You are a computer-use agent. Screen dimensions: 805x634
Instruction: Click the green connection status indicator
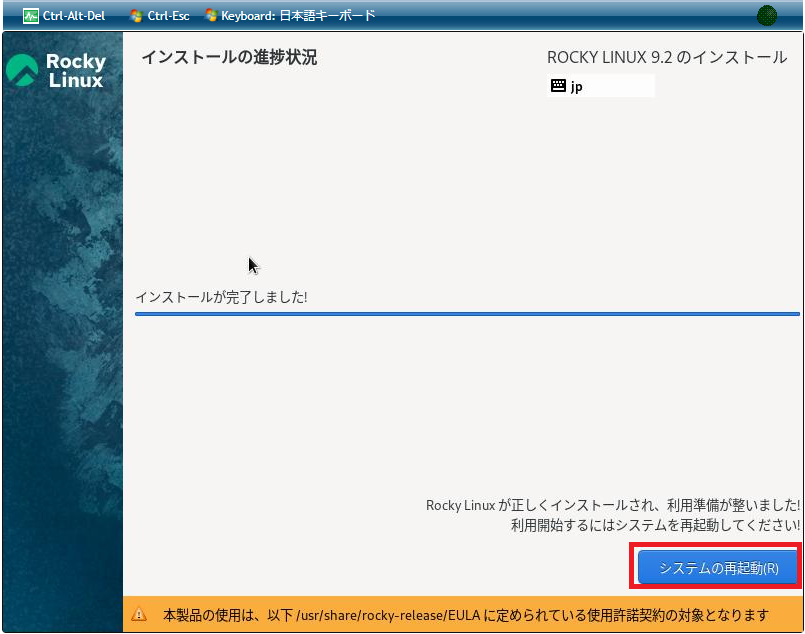[x=767, y=15]
